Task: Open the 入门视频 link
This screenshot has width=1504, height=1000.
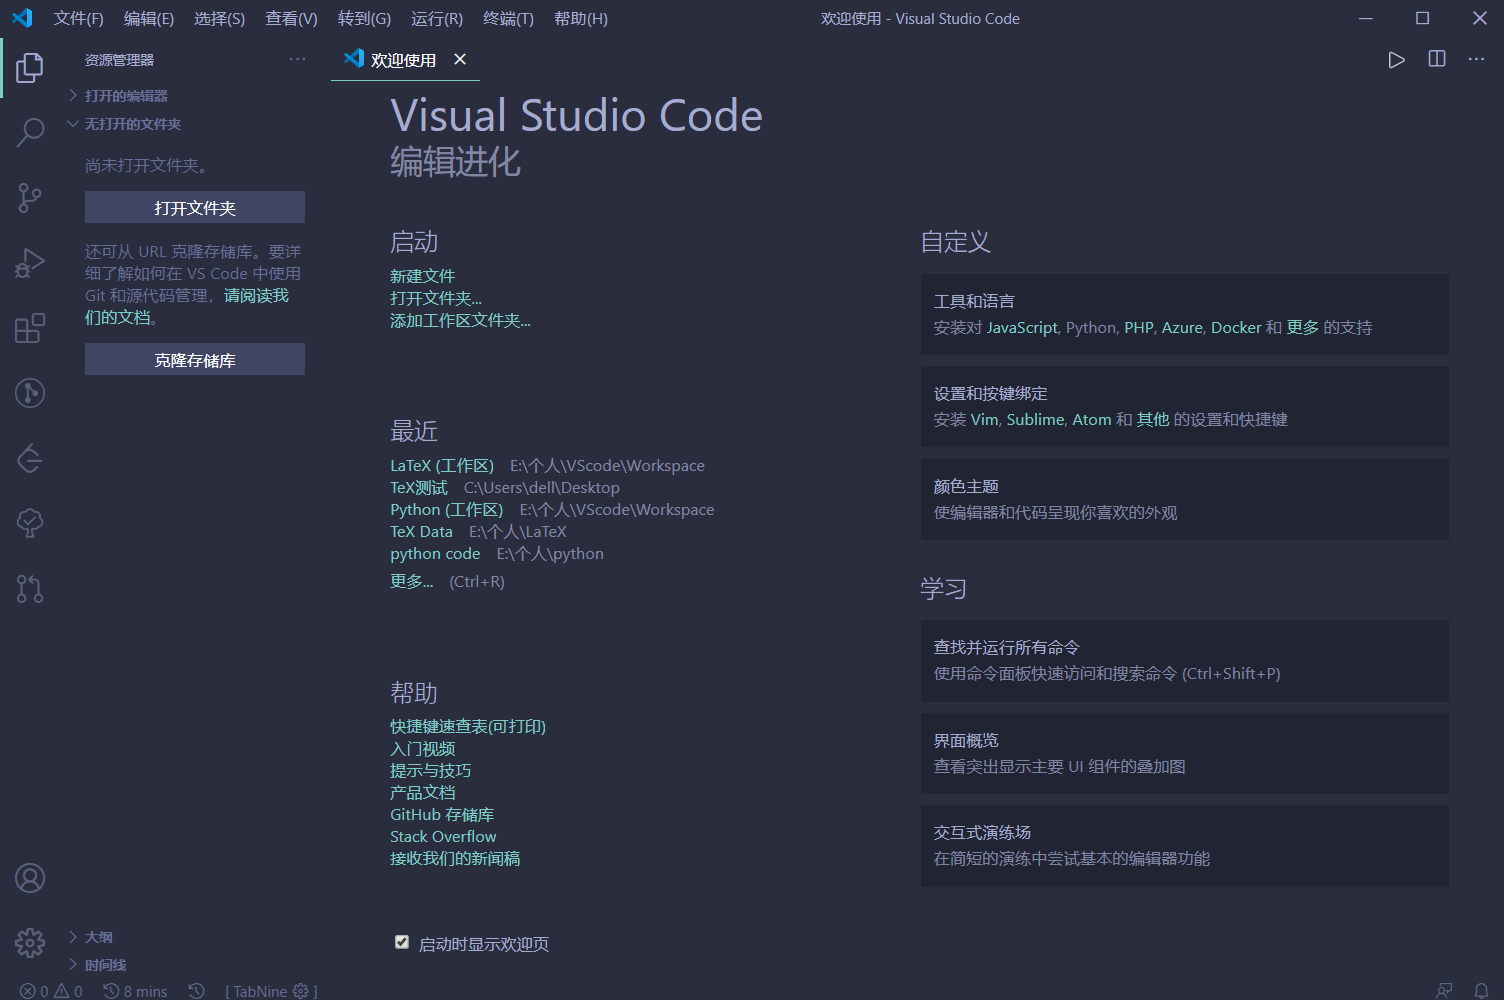Action: 422,749
